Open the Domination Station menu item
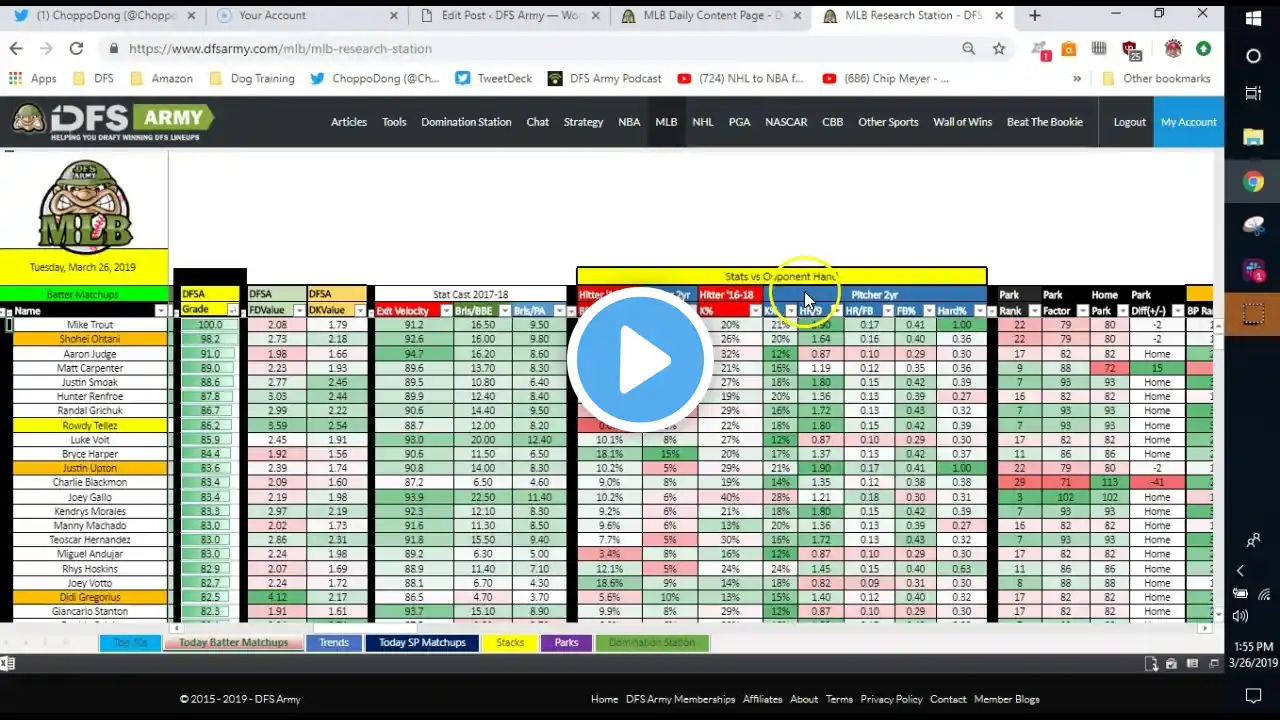1280x720 pixels. coord(466,122)
